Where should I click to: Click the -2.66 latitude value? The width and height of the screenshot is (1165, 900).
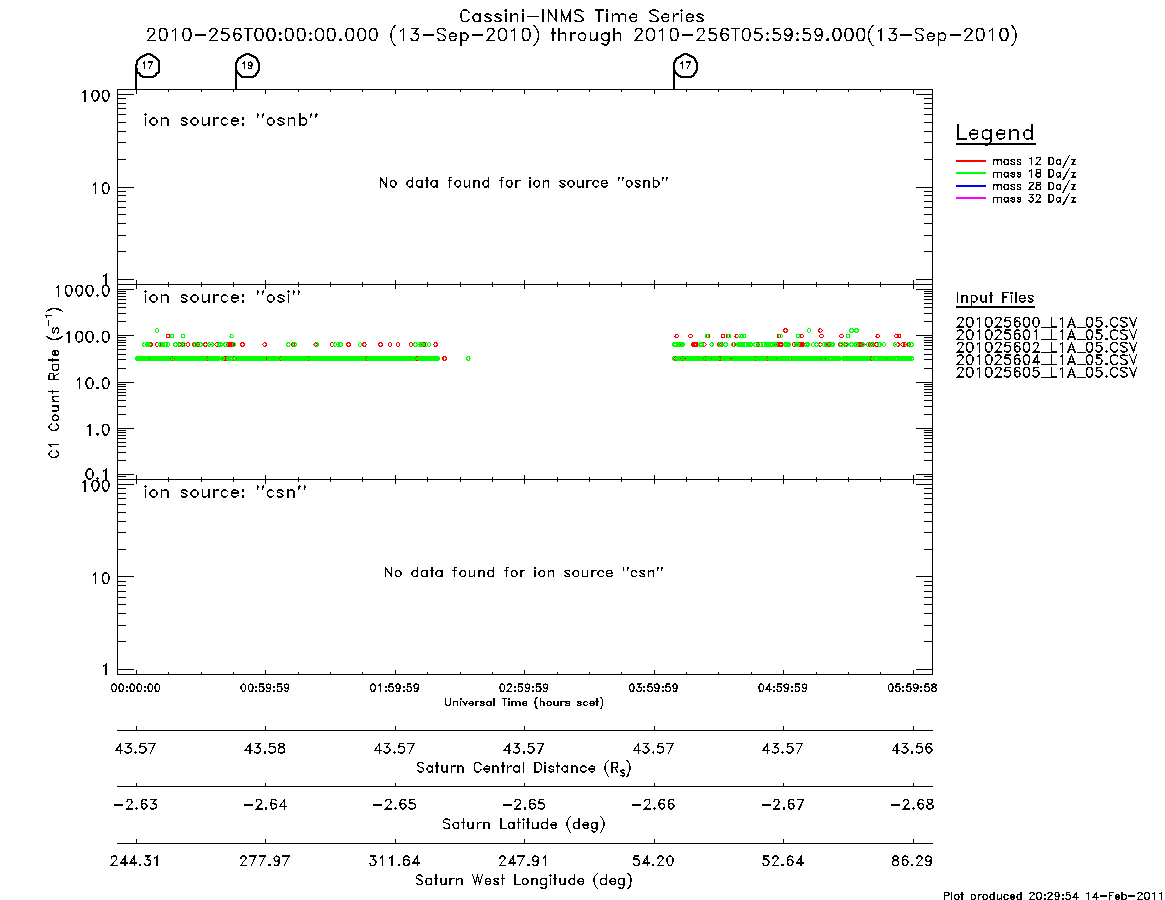click(653, 805)
